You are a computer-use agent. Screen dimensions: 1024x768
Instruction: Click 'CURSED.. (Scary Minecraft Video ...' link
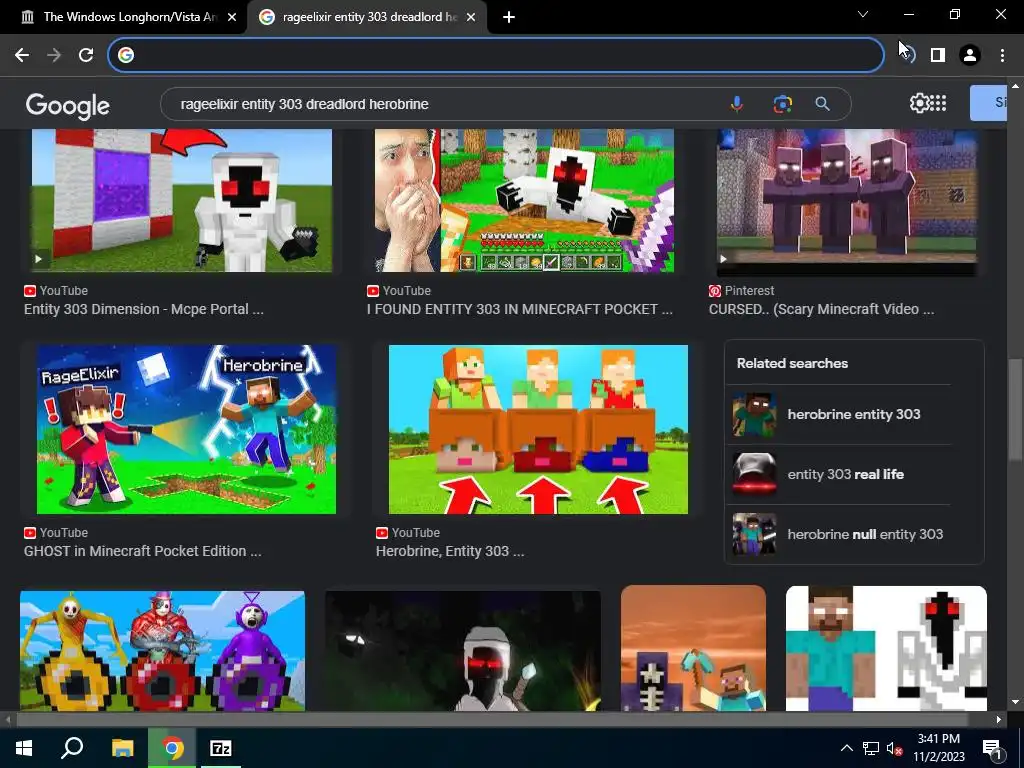coord(822,309)
